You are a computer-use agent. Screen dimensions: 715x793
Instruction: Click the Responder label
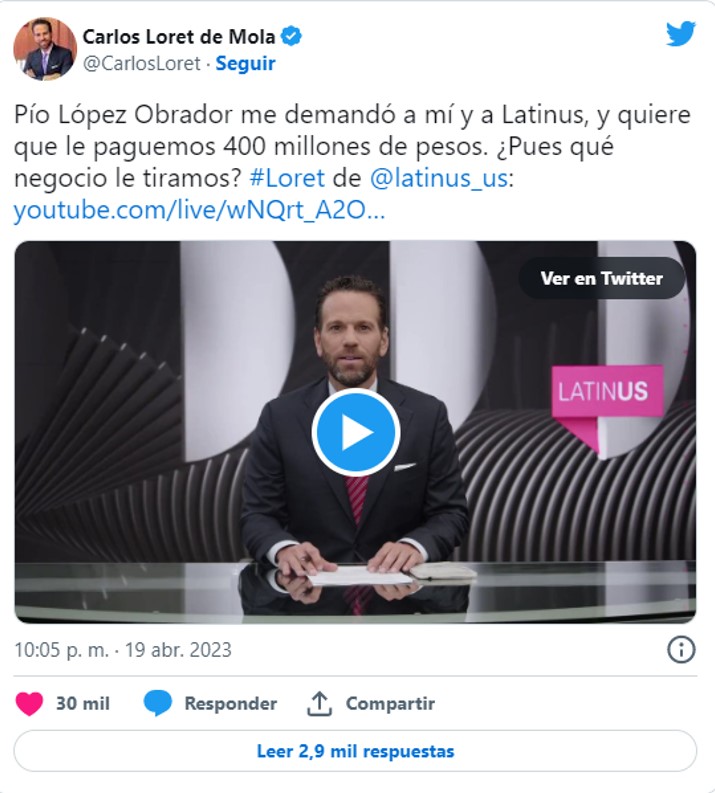pyautogui.click(x=231, y=703)
